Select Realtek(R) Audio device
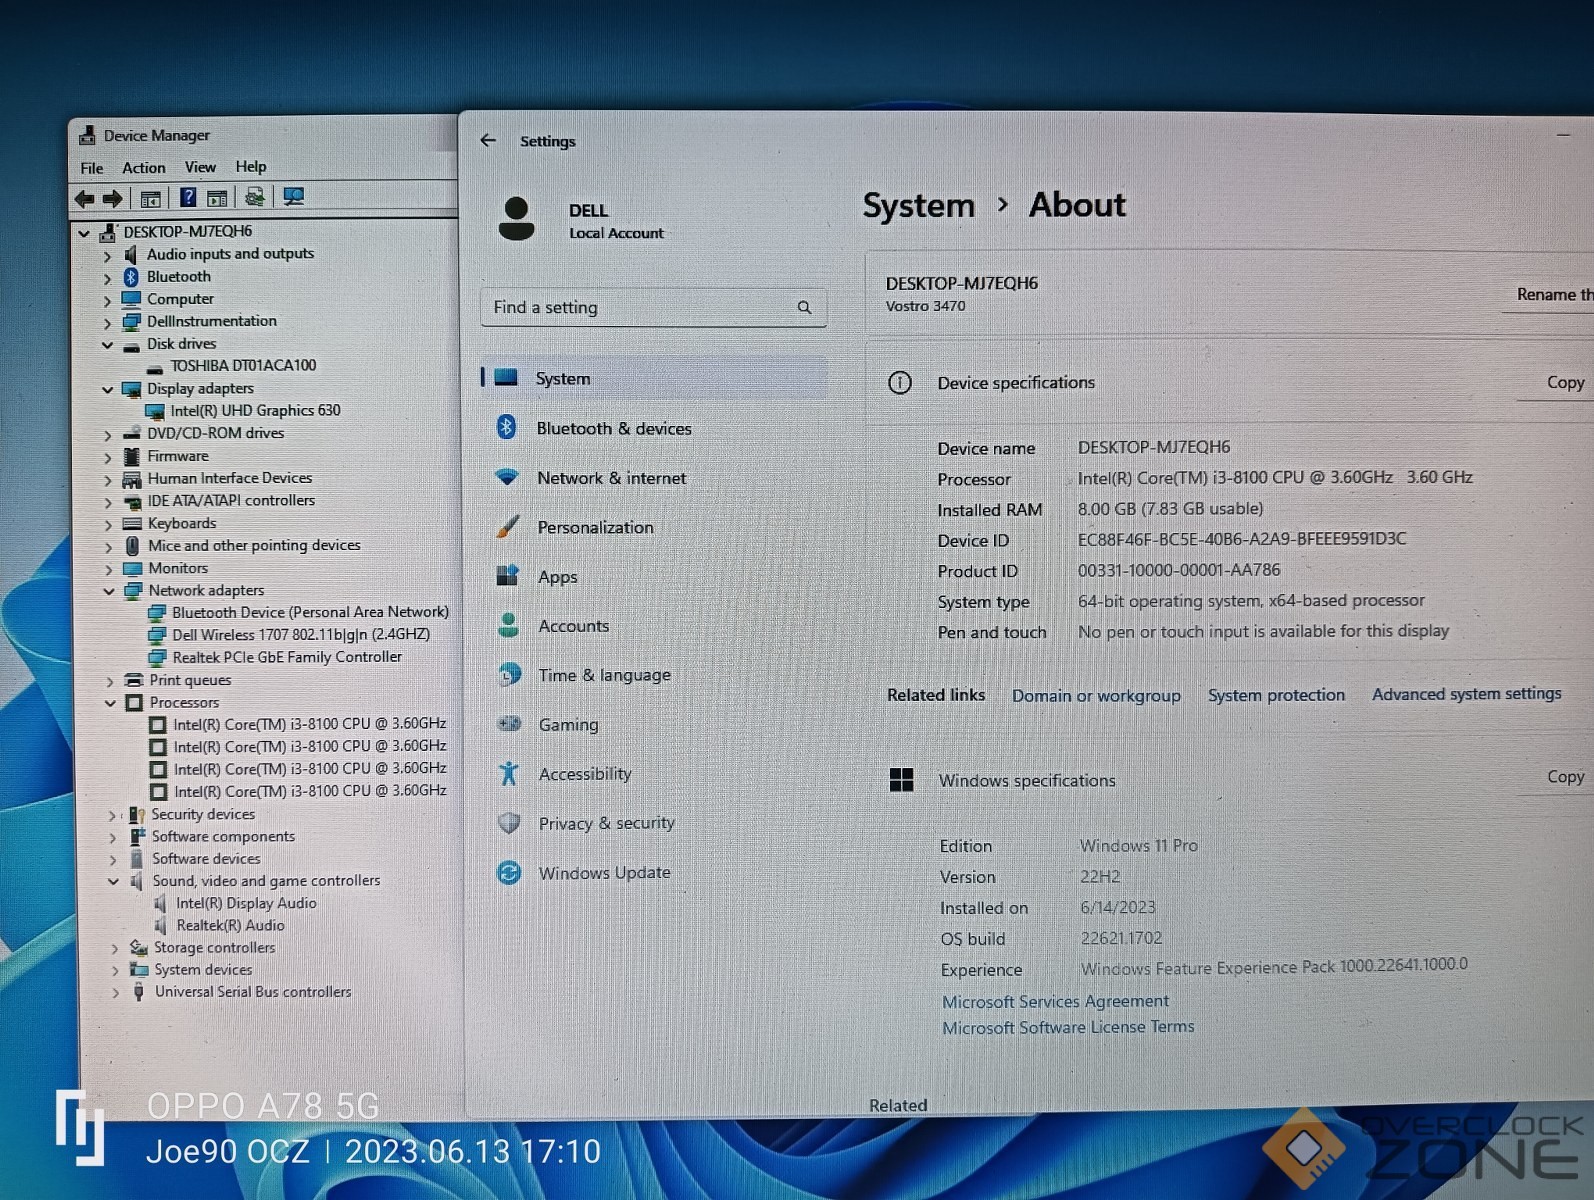 (230, 925)
